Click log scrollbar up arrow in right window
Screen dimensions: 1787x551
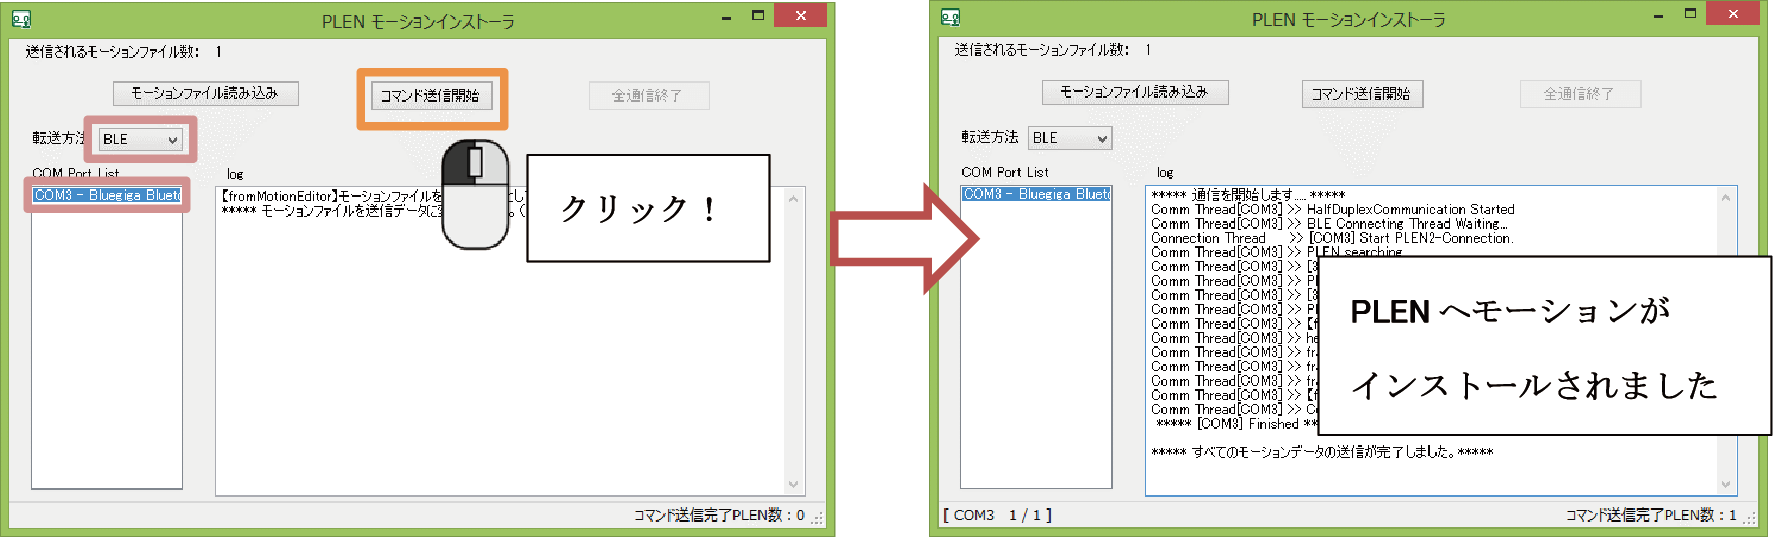1726,198
